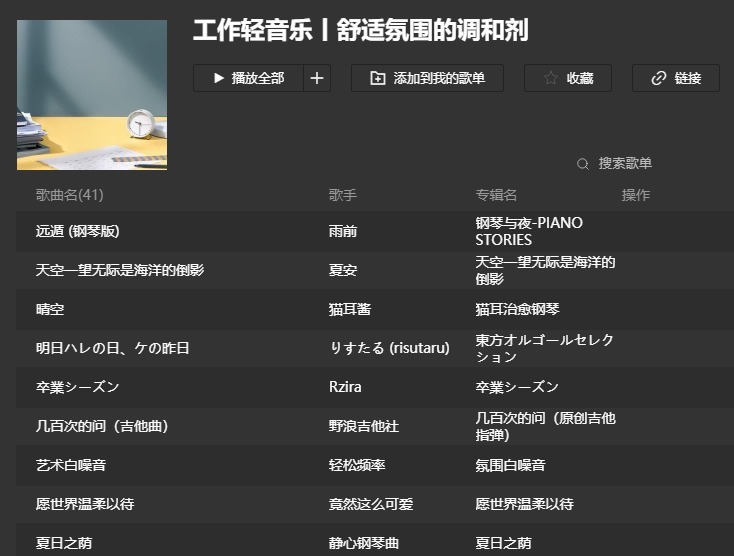
Task: Open artist 猫耳酱
Action: pyautogui.click(x=350, y=309)
